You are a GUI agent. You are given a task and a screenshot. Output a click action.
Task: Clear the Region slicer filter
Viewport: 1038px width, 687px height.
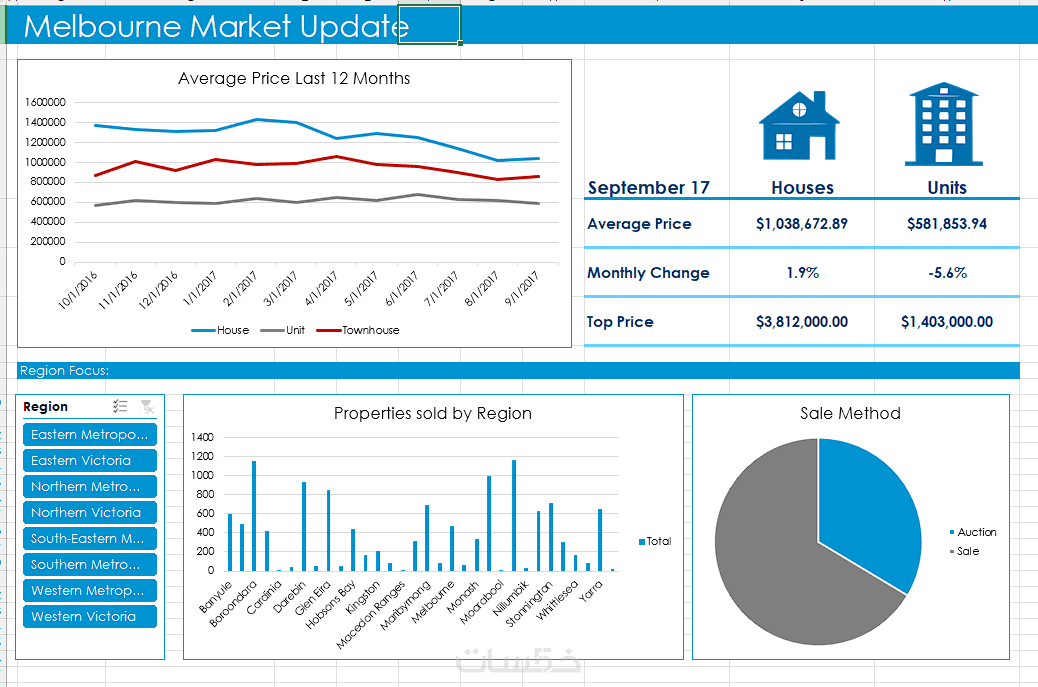pos(147,406)
